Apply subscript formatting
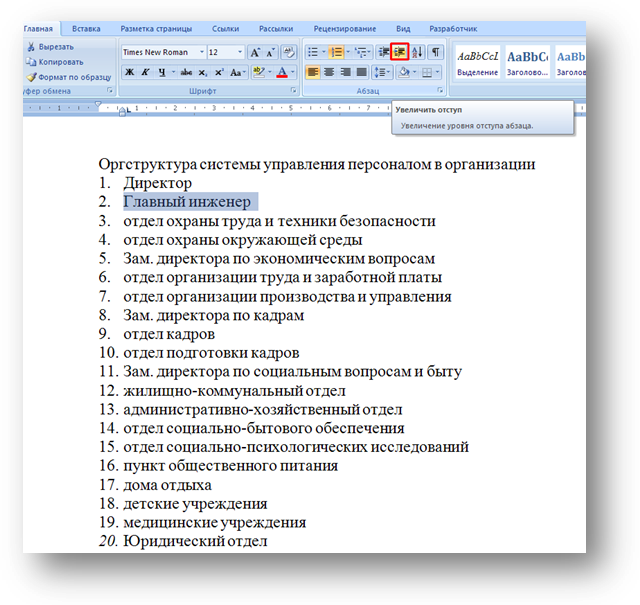The height and width of the screenshot is (605, 640). (202, 72)
